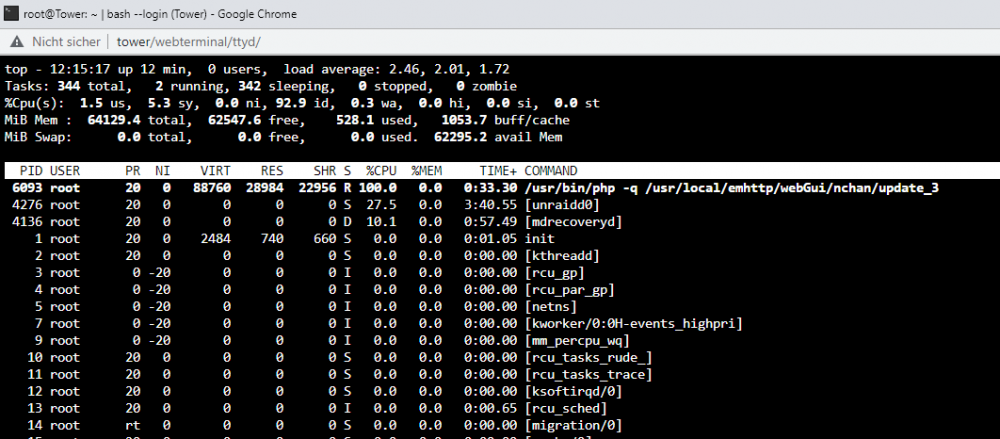Click the [kworker/0:0H-events_highpri] process command

(634, 324)
